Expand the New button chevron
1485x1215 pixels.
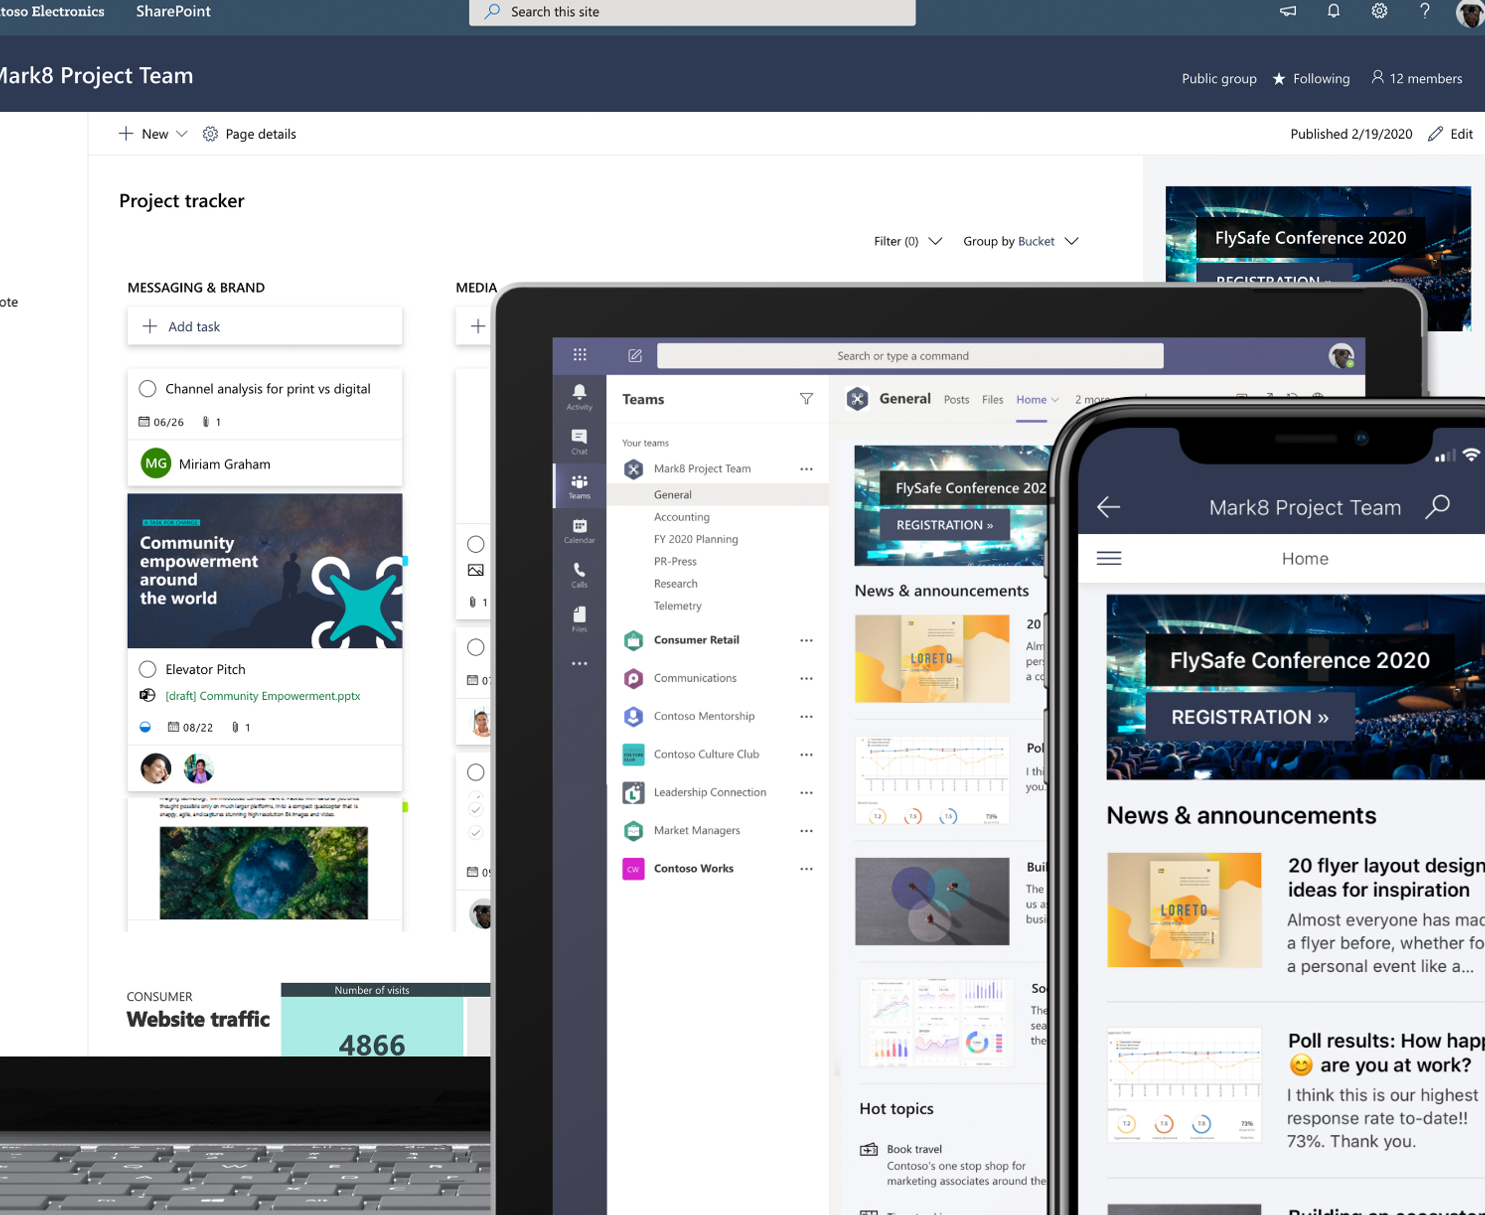click(x=181, y=134)
